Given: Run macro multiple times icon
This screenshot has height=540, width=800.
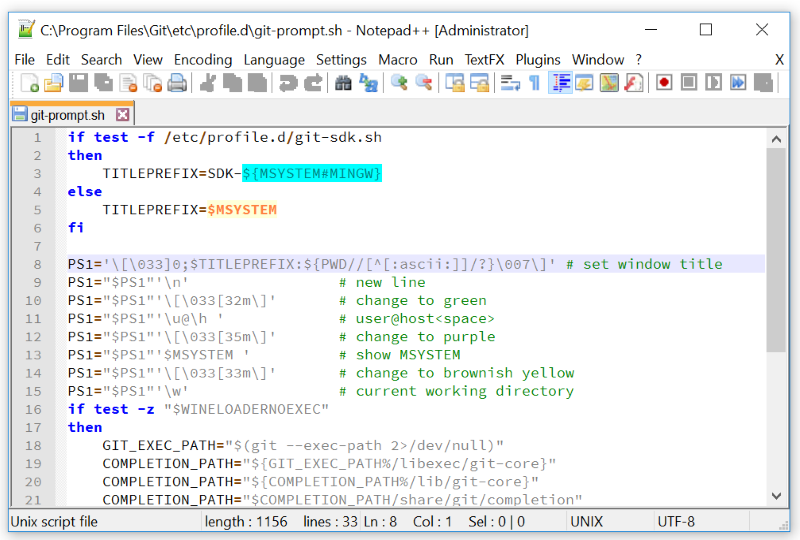Looking at the screenshot, I should click(738, 83).
